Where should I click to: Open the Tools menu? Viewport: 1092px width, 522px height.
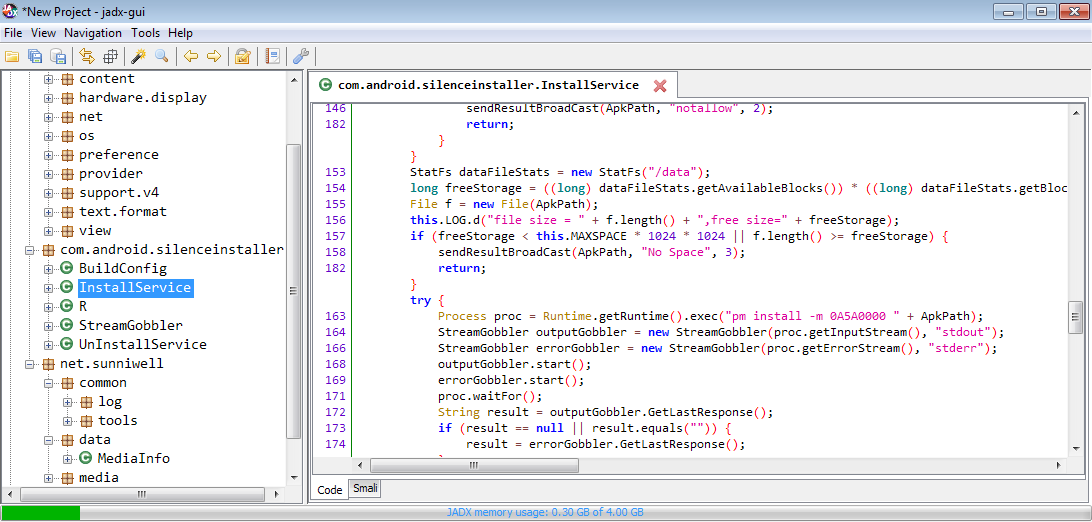[x=146, y=33]
